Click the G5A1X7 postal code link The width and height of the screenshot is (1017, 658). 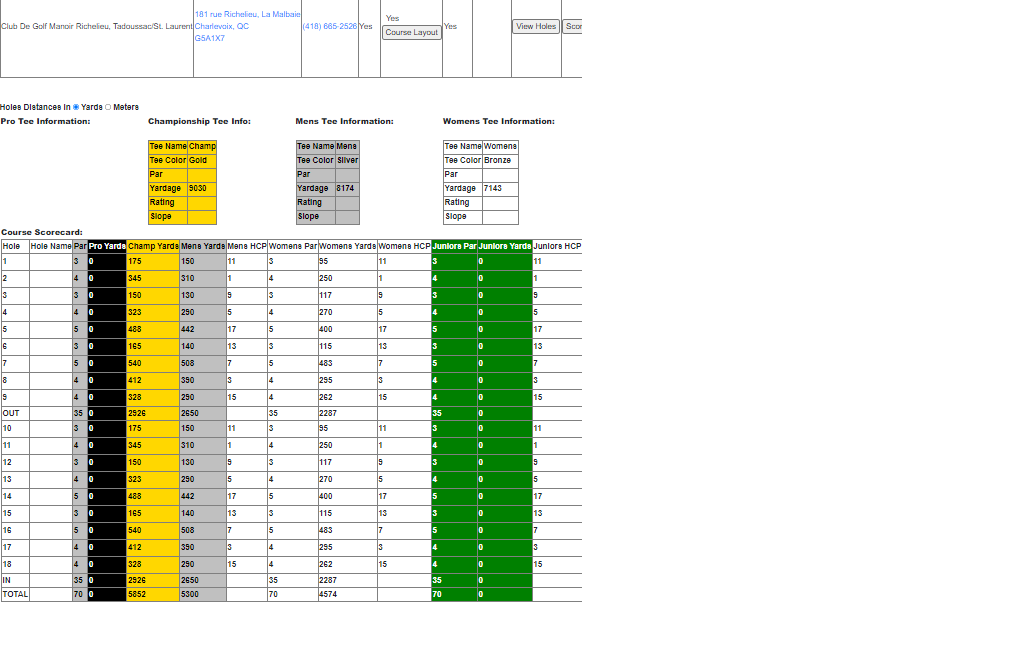(209, 38)
